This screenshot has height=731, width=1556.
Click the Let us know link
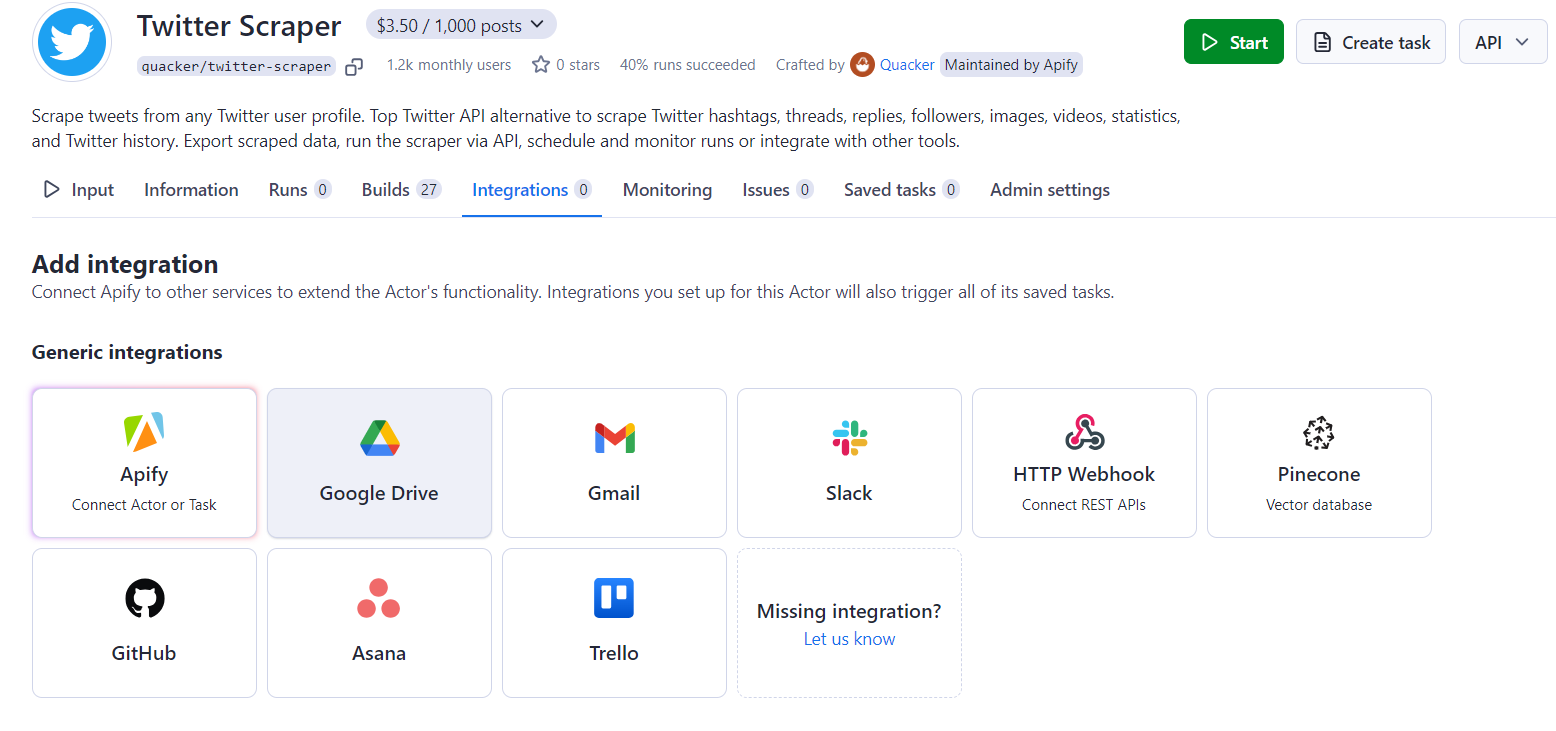coord(849,639)
